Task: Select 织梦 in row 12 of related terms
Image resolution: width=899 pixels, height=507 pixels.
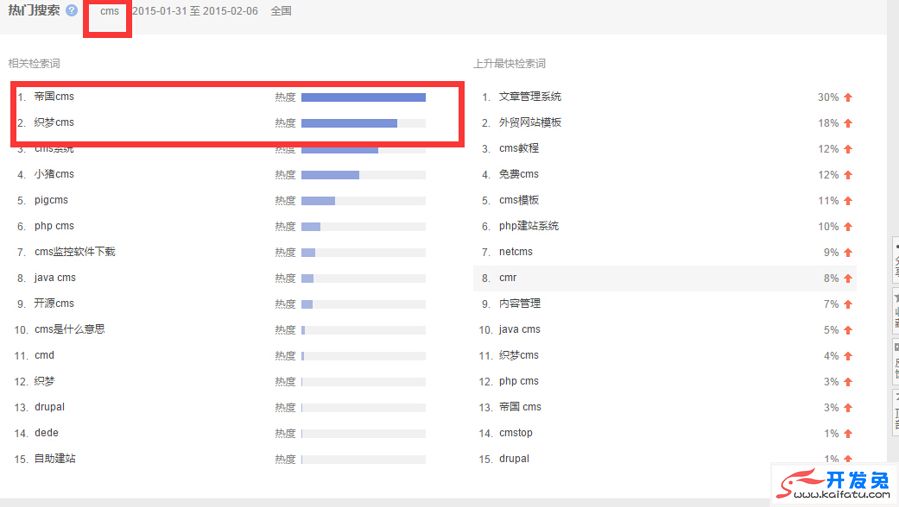Action: (x=44, y=381)
